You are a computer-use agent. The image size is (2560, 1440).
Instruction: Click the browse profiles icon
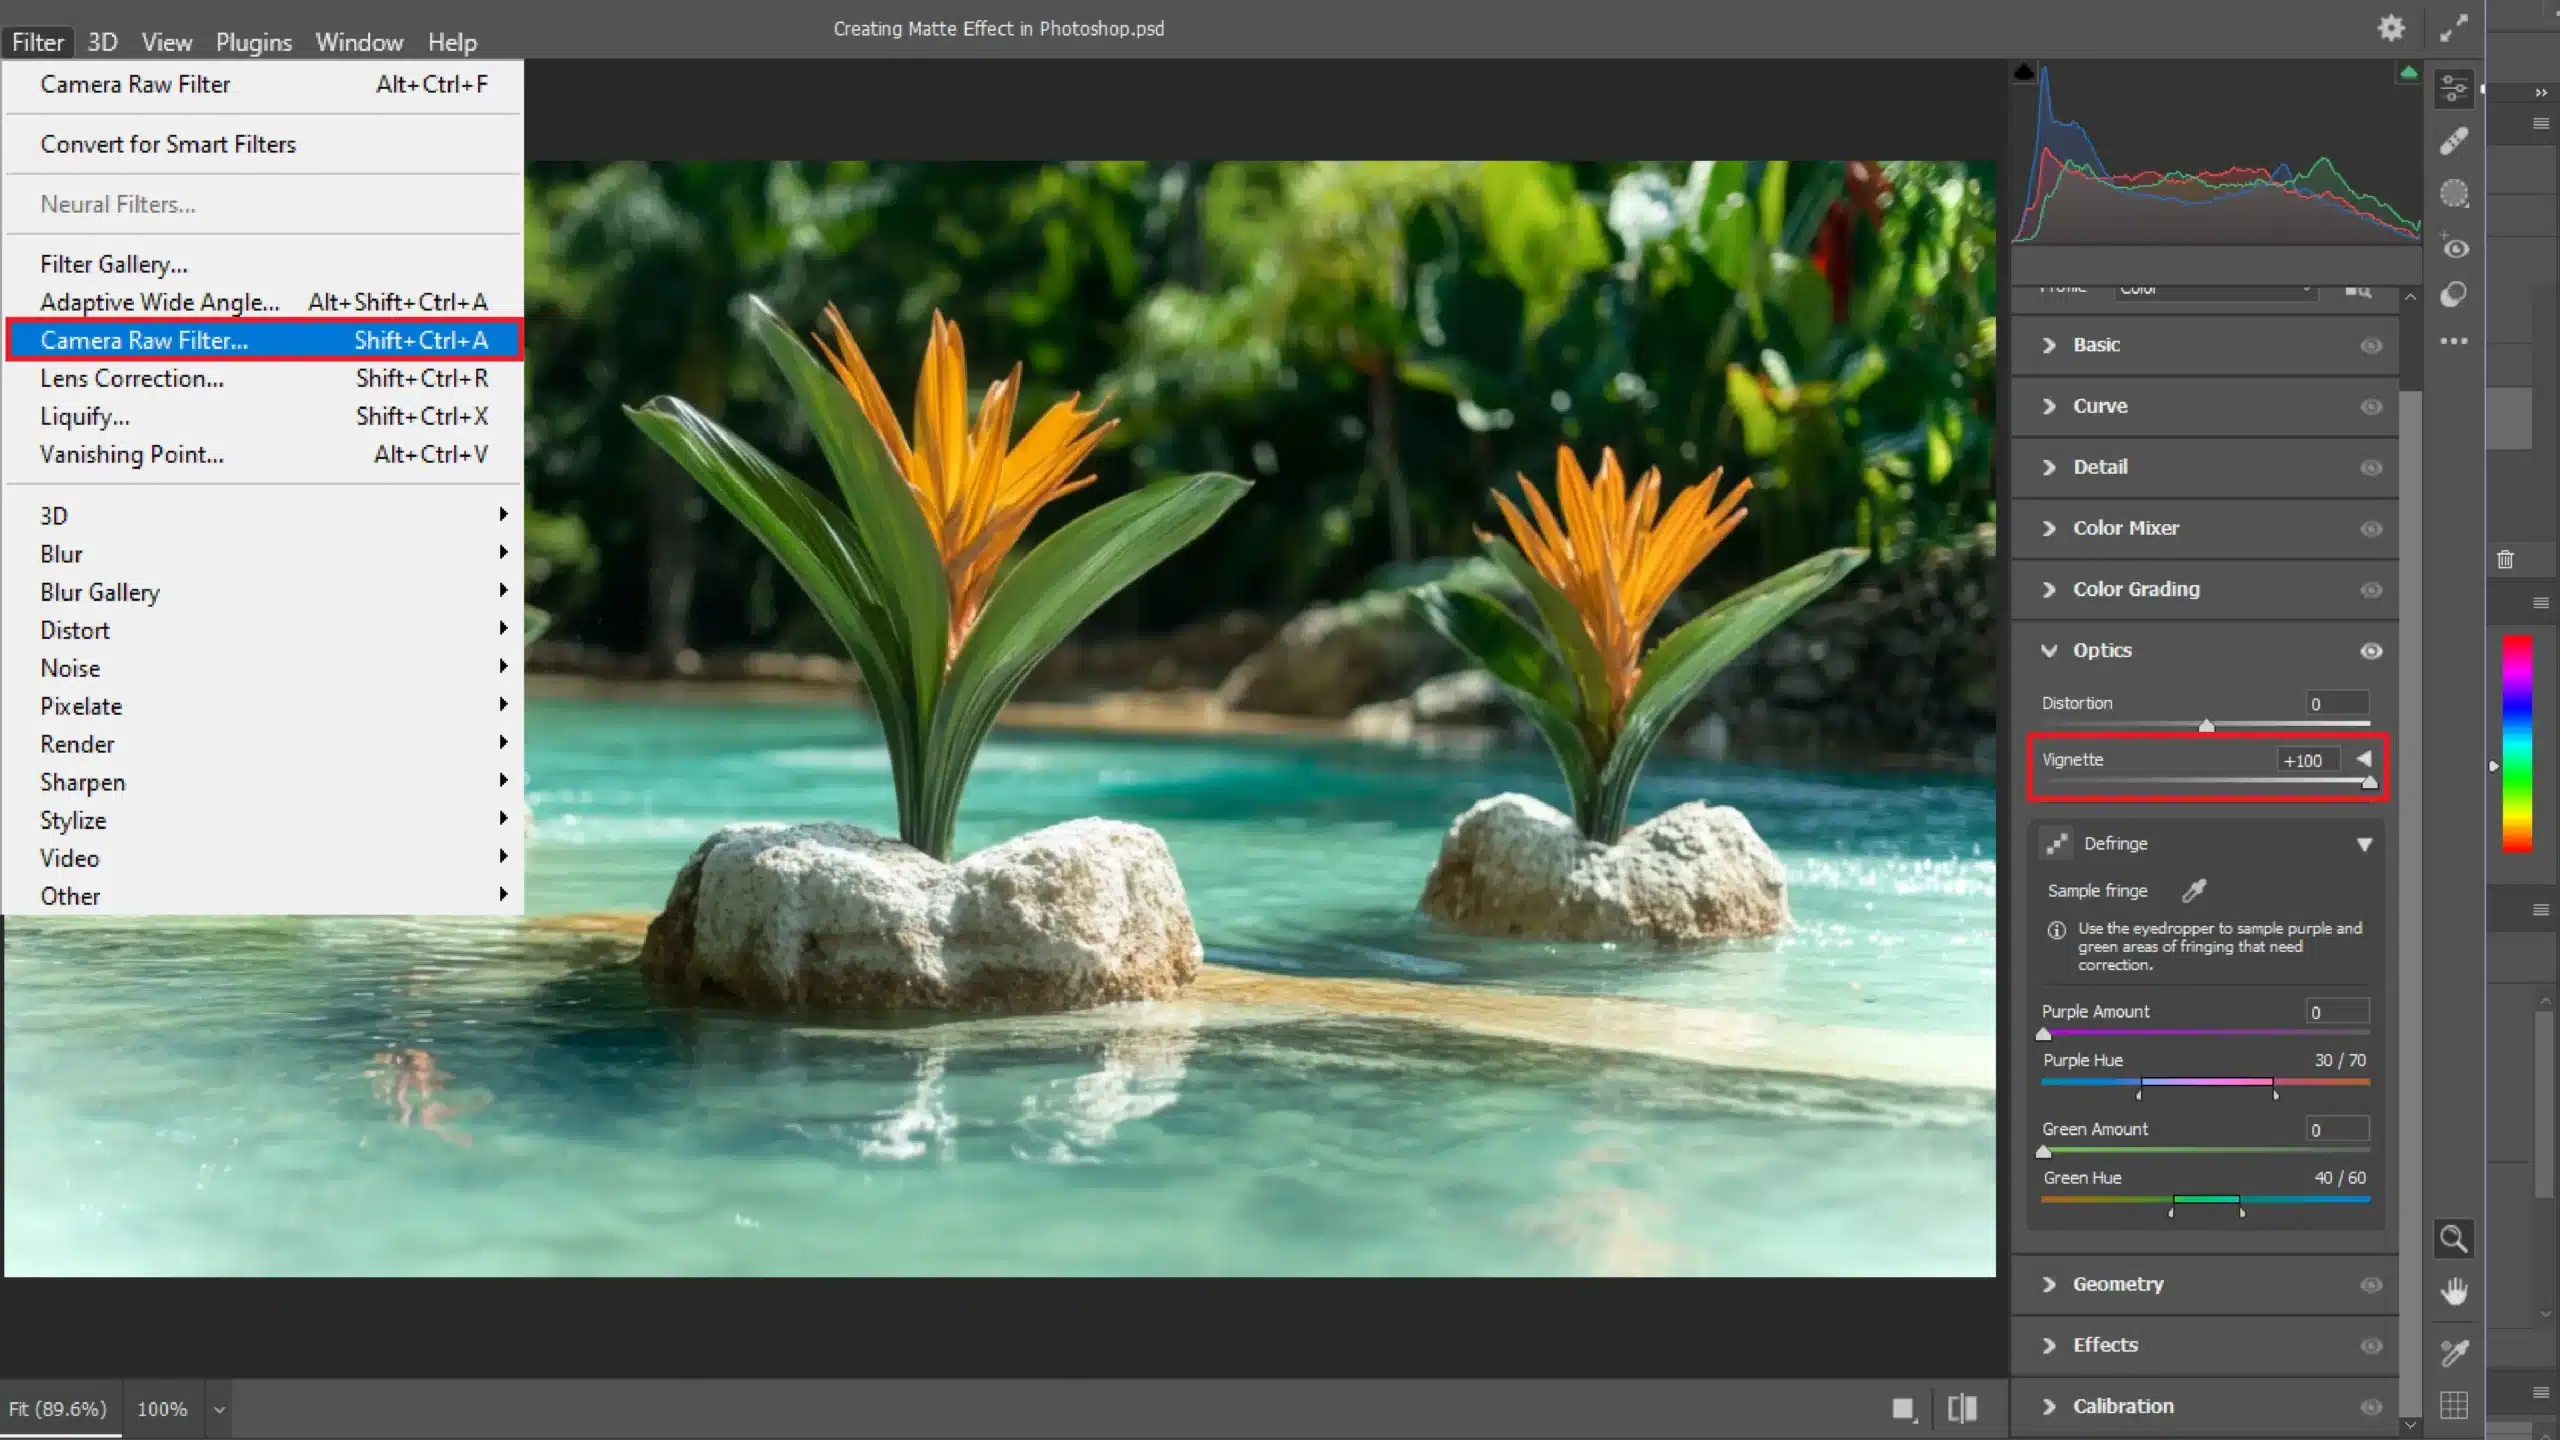(x=2358, y=291)
